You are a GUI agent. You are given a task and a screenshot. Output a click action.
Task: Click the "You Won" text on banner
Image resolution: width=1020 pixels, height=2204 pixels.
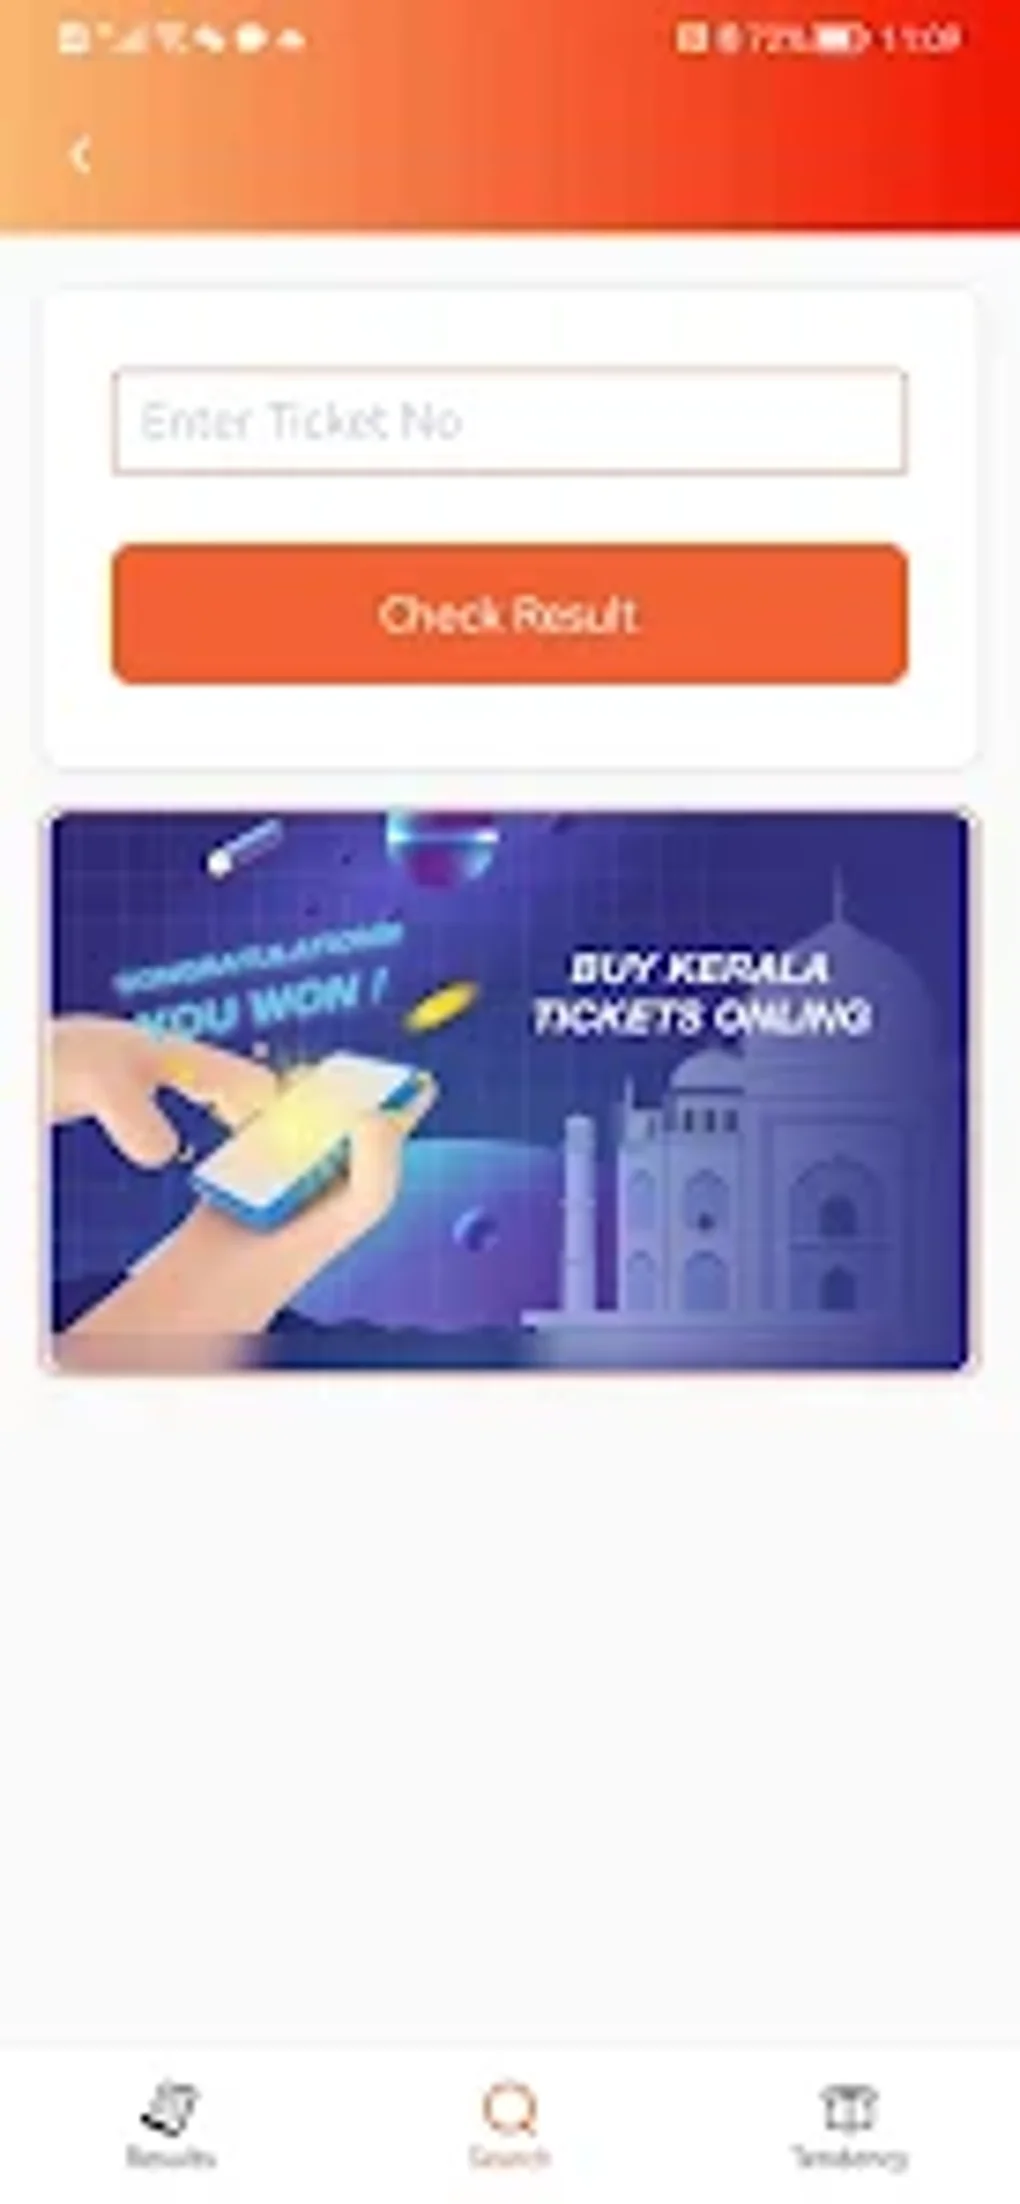260,1005
